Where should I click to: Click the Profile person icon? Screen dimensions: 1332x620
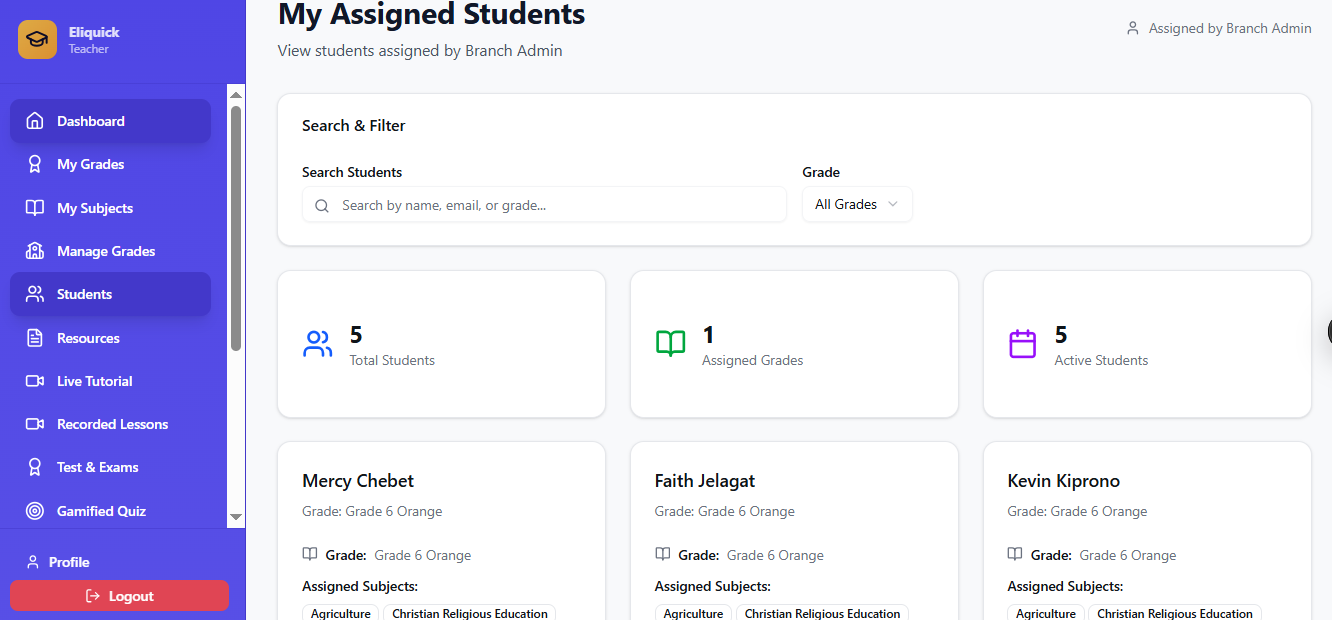33,562
